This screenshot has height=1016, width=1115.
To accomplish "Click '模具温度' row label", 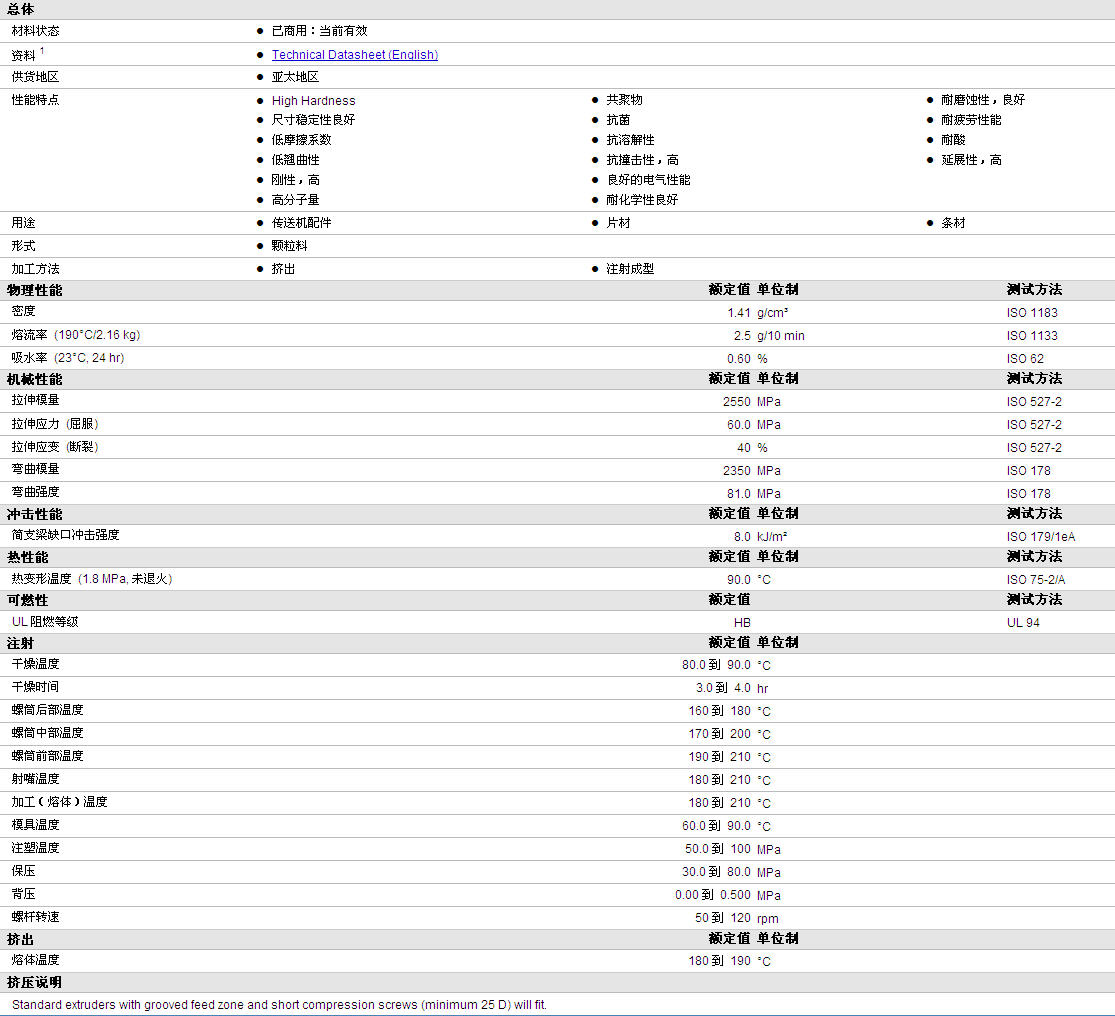I will coord(36,825).
